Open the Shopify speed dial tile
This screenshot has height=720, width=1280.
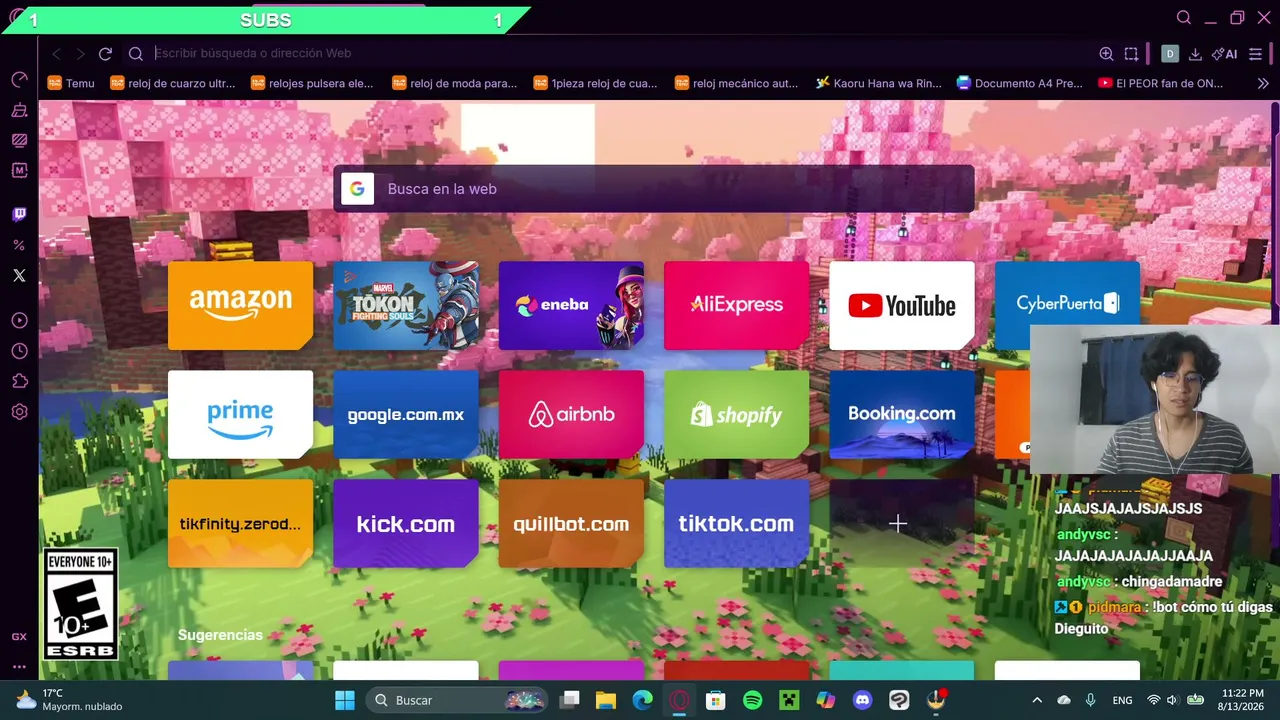737,415
